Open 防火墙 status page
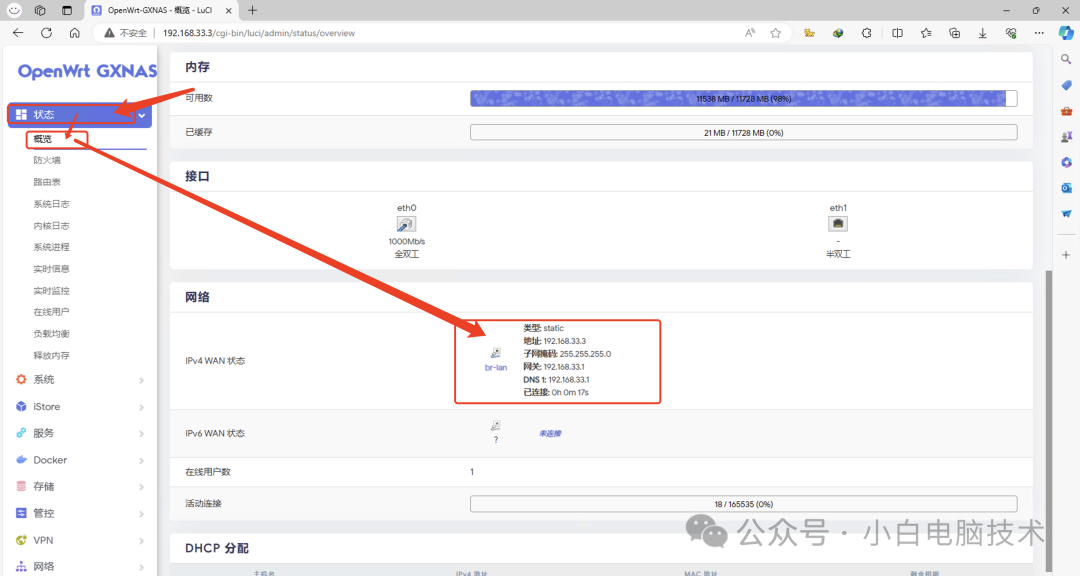The image size is (1080, 576). (47, 160)
